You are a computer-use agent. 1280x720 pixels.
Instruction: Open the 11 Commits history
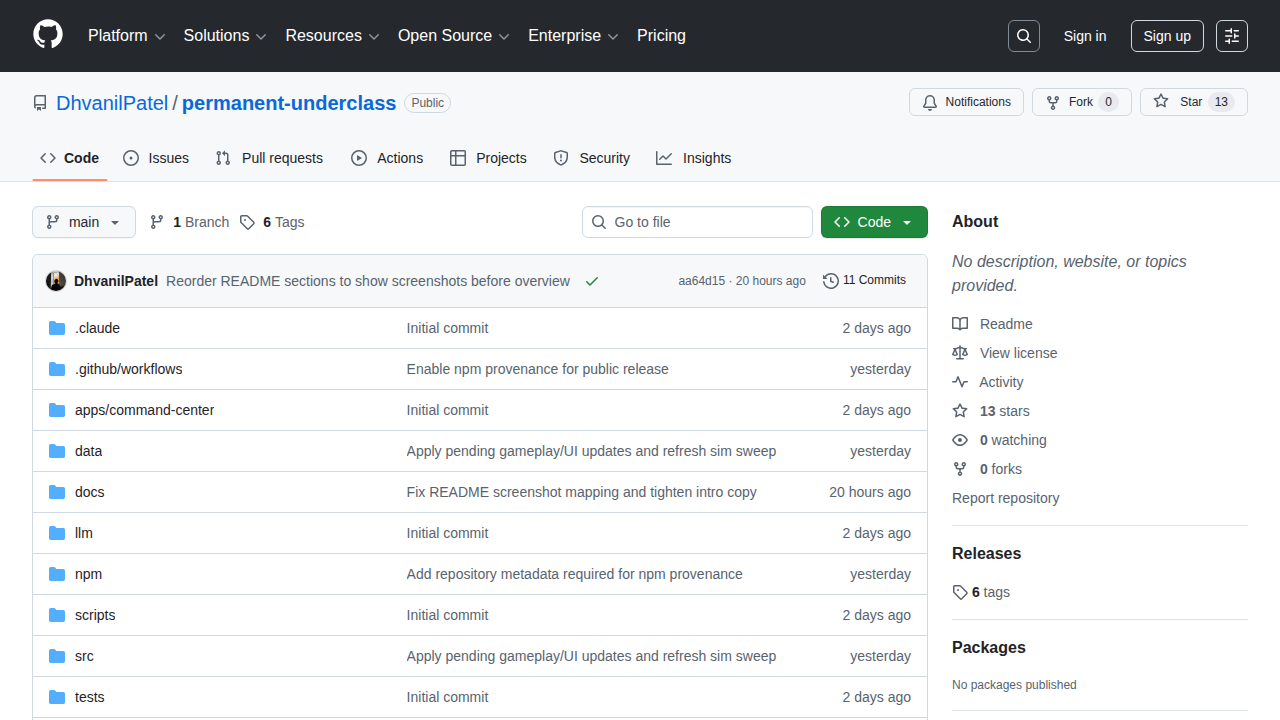[864, 280]
